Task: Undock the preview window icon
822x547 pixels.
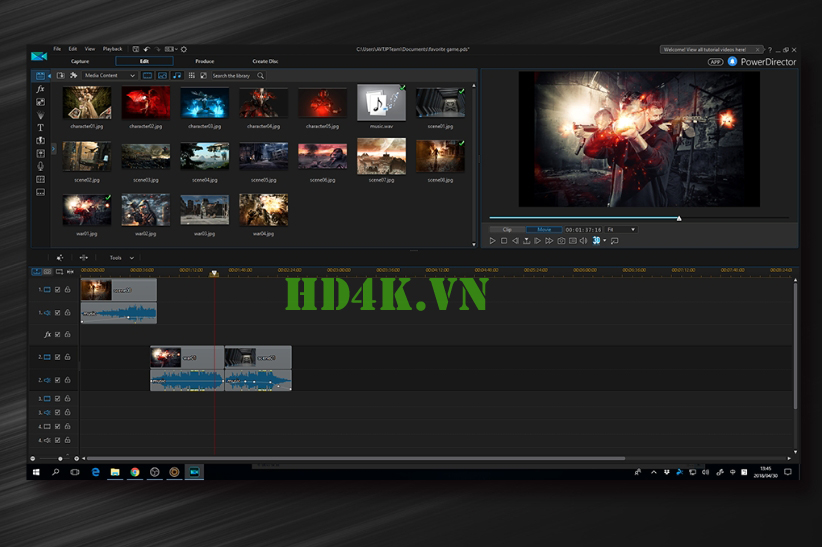Action: [x=615, y=241]
